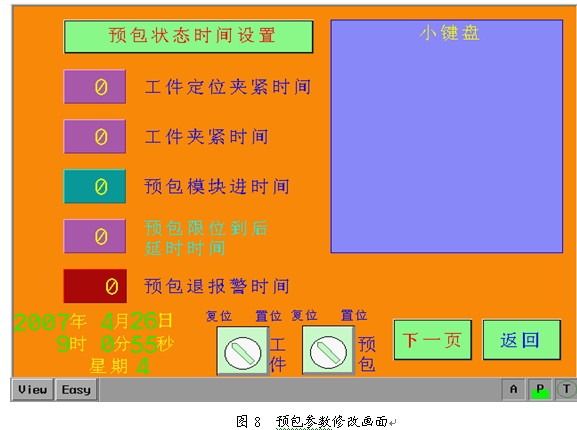Click the round T status icon
Viewport: 577px width, 430px height.
pyautogui.click(x=566, y=389)
